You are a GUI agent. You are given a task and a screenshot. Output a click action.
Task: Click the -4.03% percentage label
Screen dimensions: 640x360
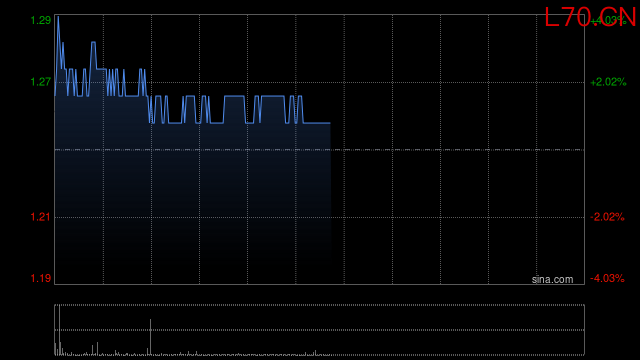click(607, 278)
